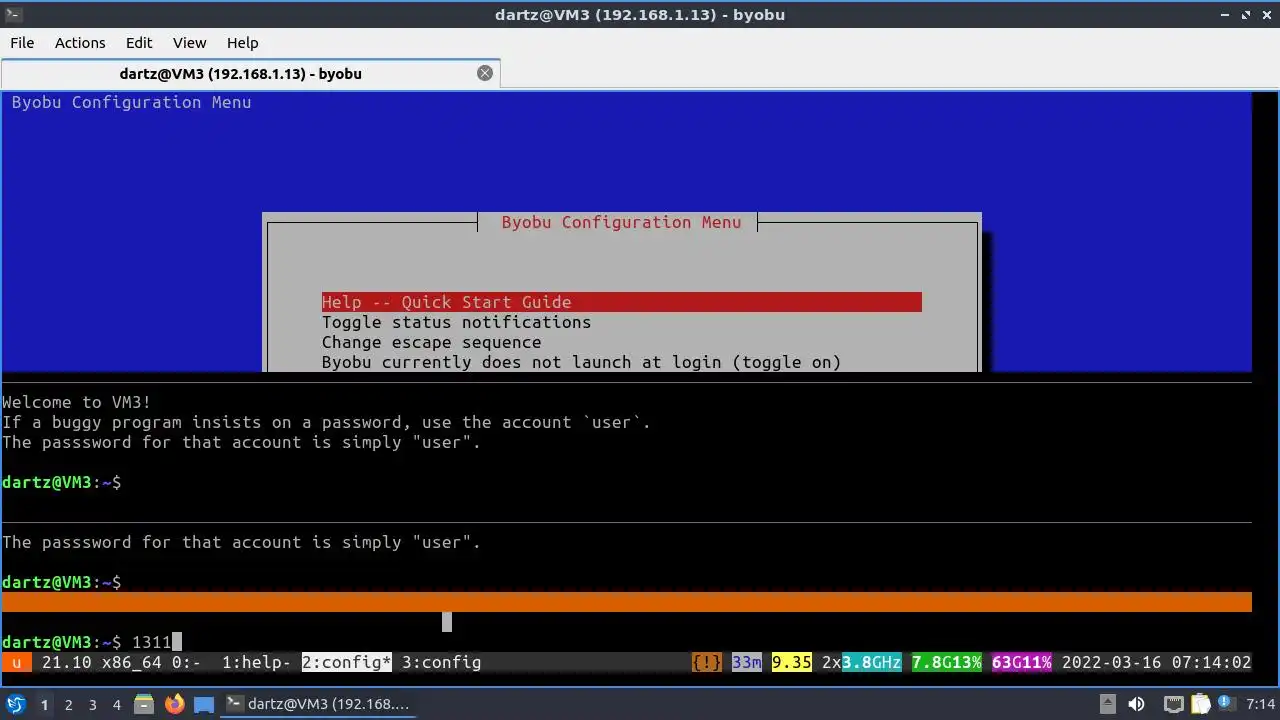Switch to byobu window 2:config*
Image resolution: width=1280 pixels, height=720 pixels.
tap(346, 662)
